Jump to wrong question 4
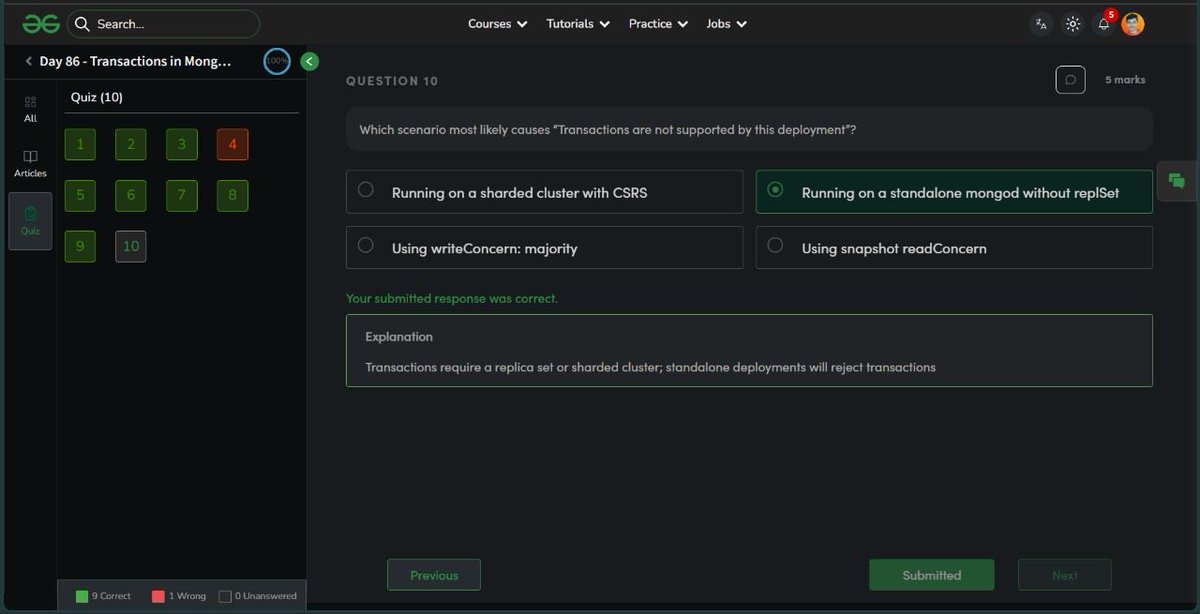This screenshot has height=614, width=1200. click(x=233, y=144)
